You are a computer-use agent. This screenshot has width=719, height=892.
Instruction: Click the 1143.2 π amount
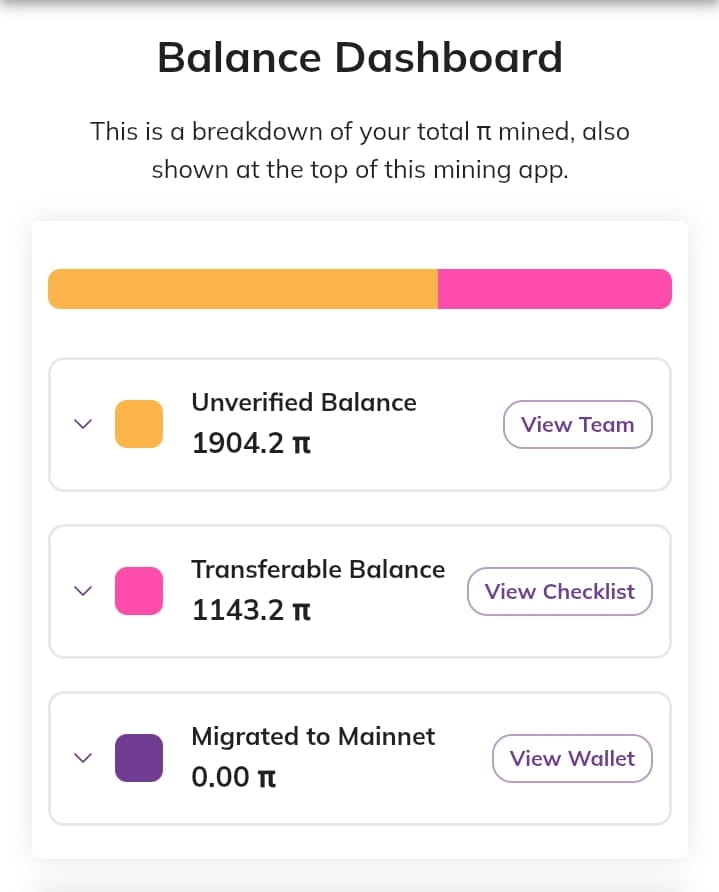click(x=251, y=609)
